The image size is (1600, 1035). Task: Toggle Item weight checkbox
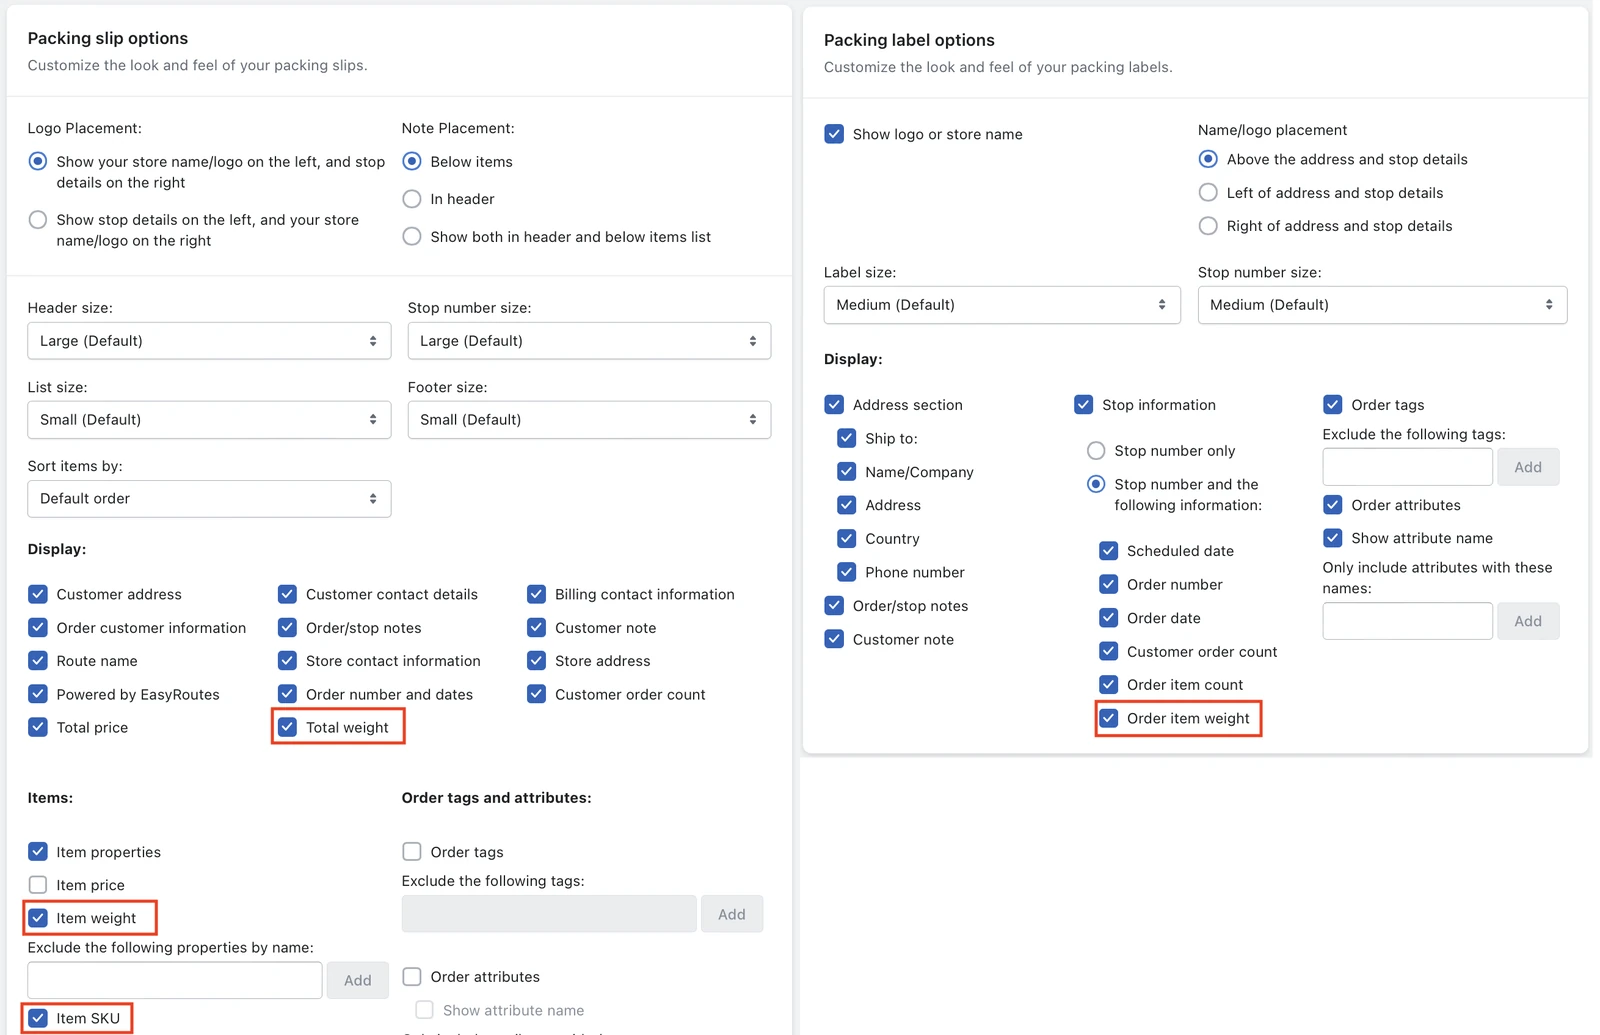38,918
